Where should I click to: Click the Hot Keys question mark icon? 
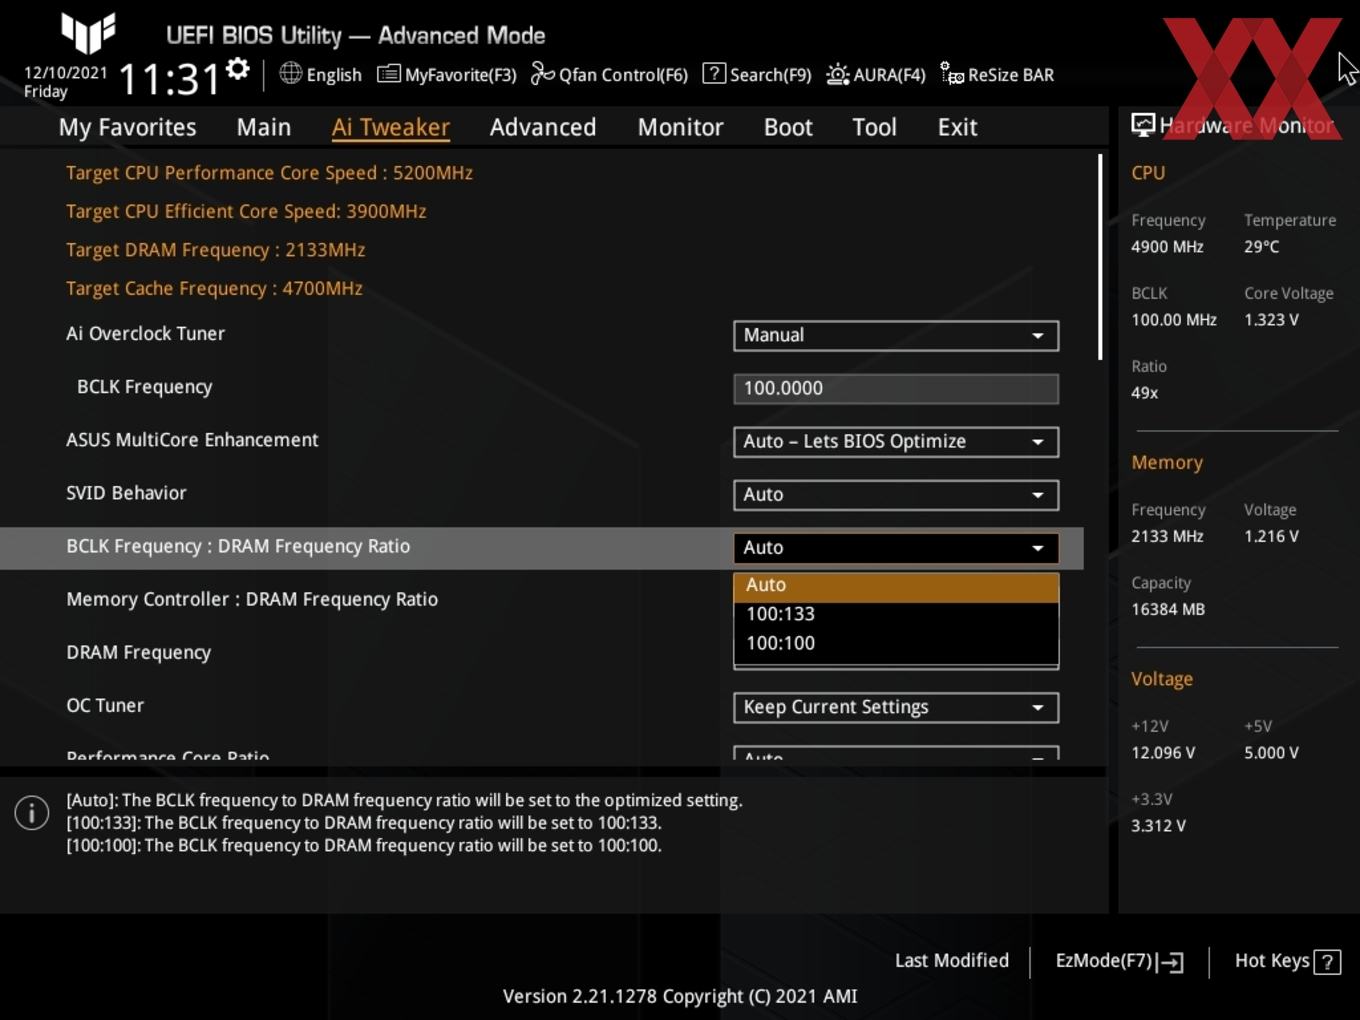1327,961
